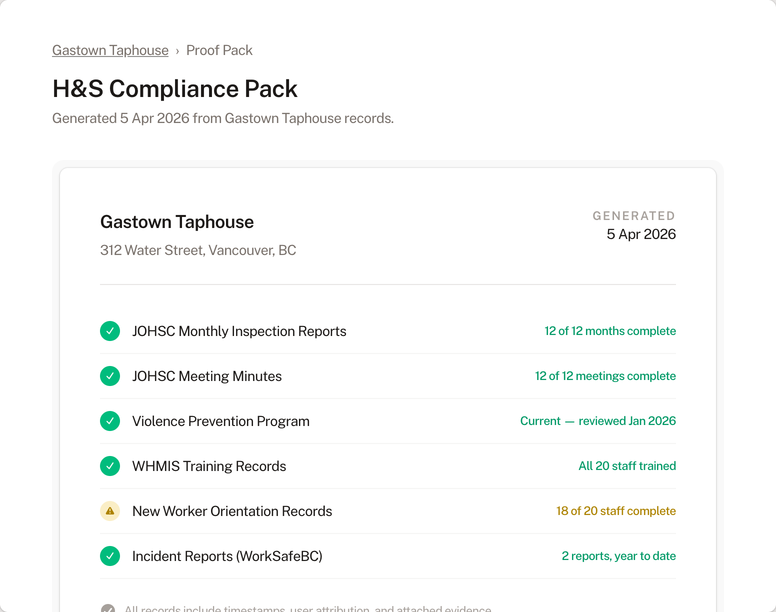Click the generated date 5 Apr 2026 in the card

click(x=641, y=234)
